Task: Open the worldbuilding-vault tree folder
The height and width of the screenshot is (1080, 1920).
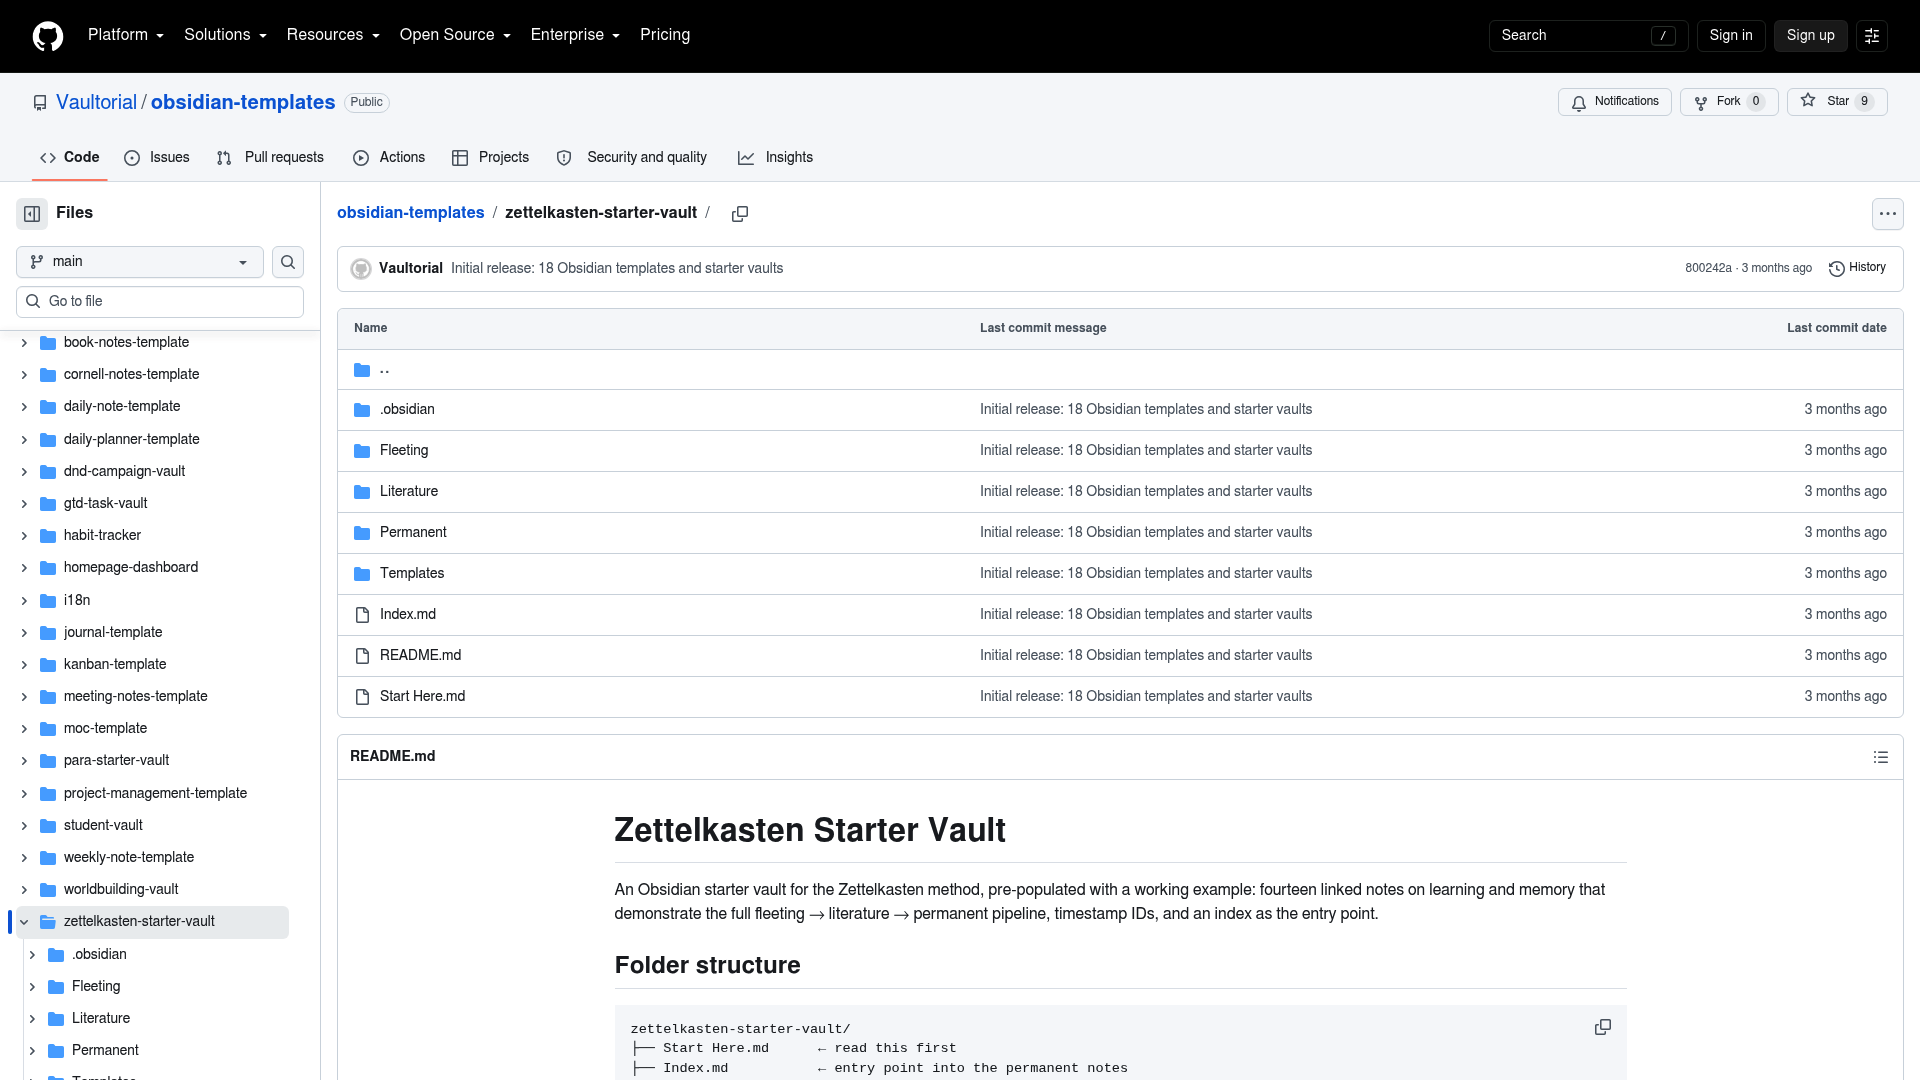Action: pos(121,890)
